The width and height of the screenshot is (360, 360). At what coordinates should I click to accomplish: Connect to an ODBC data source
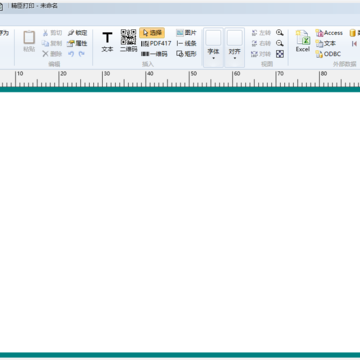click(328, 54)
